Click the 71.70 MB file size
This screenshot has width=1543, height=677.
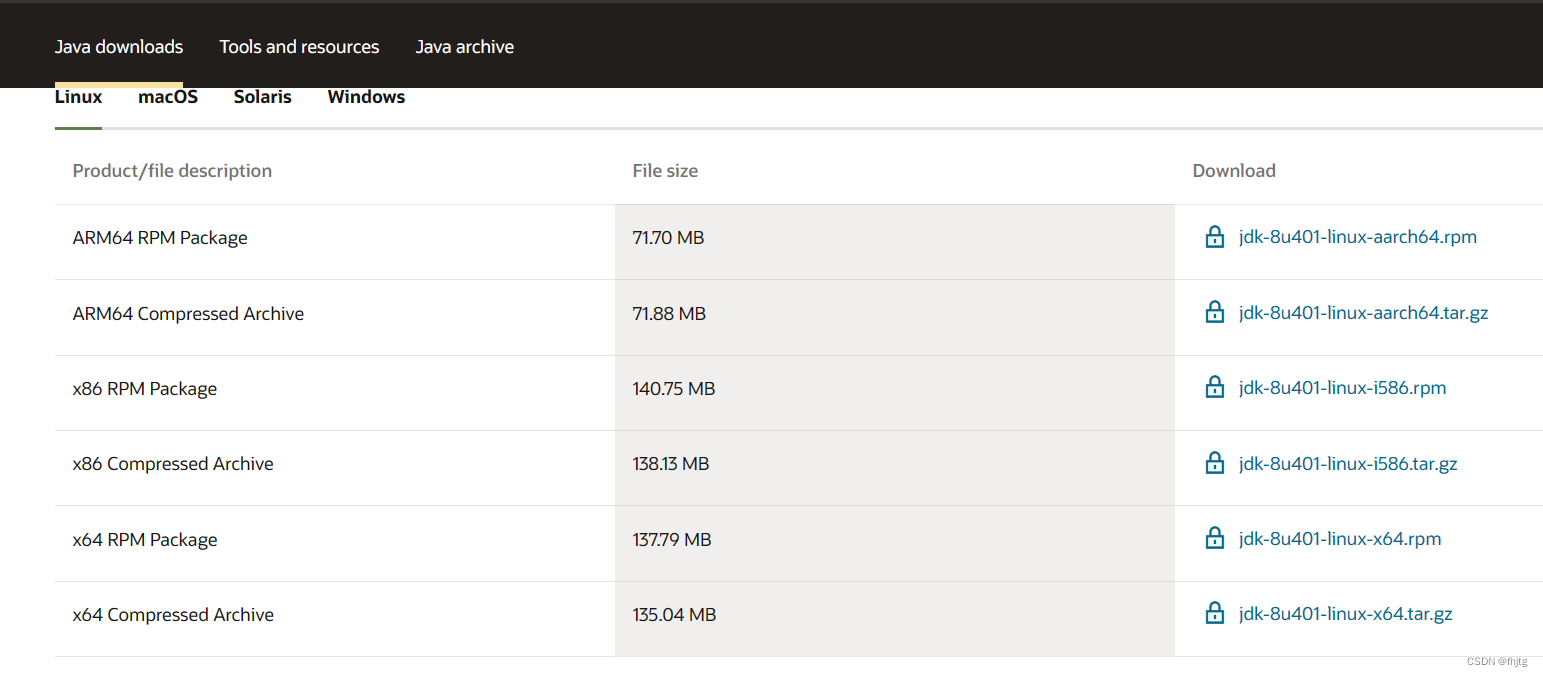[x=668, y=238]
